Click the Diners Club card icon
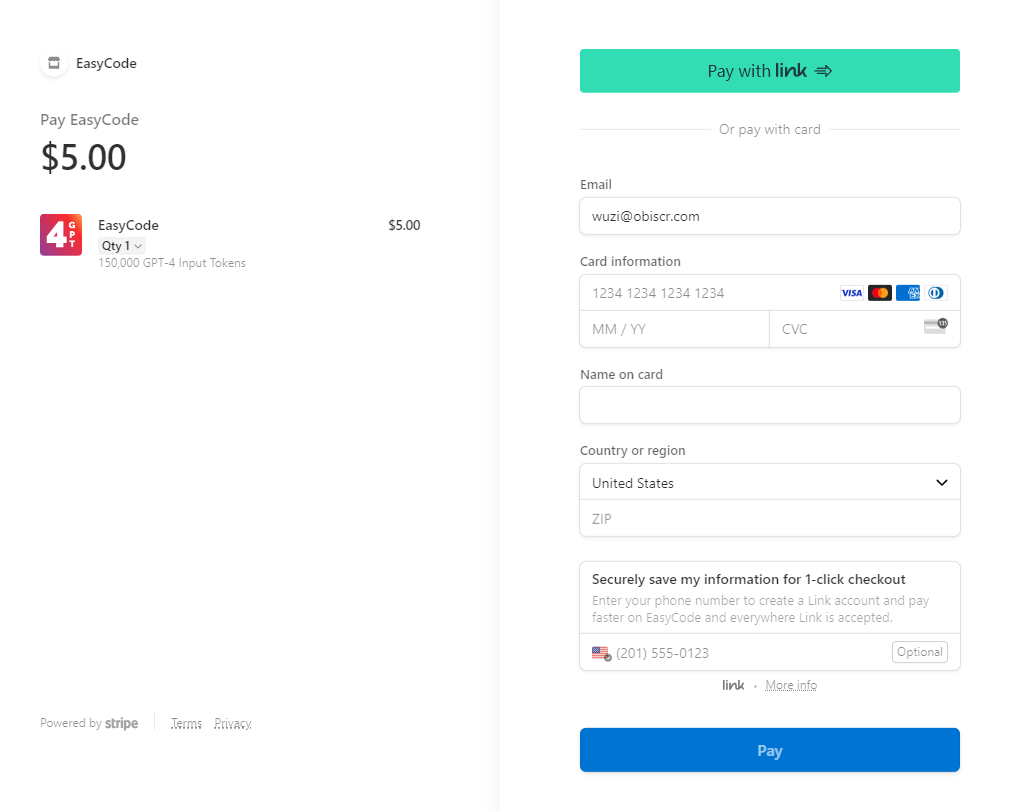1012x810 pixels. pos(935,293)
